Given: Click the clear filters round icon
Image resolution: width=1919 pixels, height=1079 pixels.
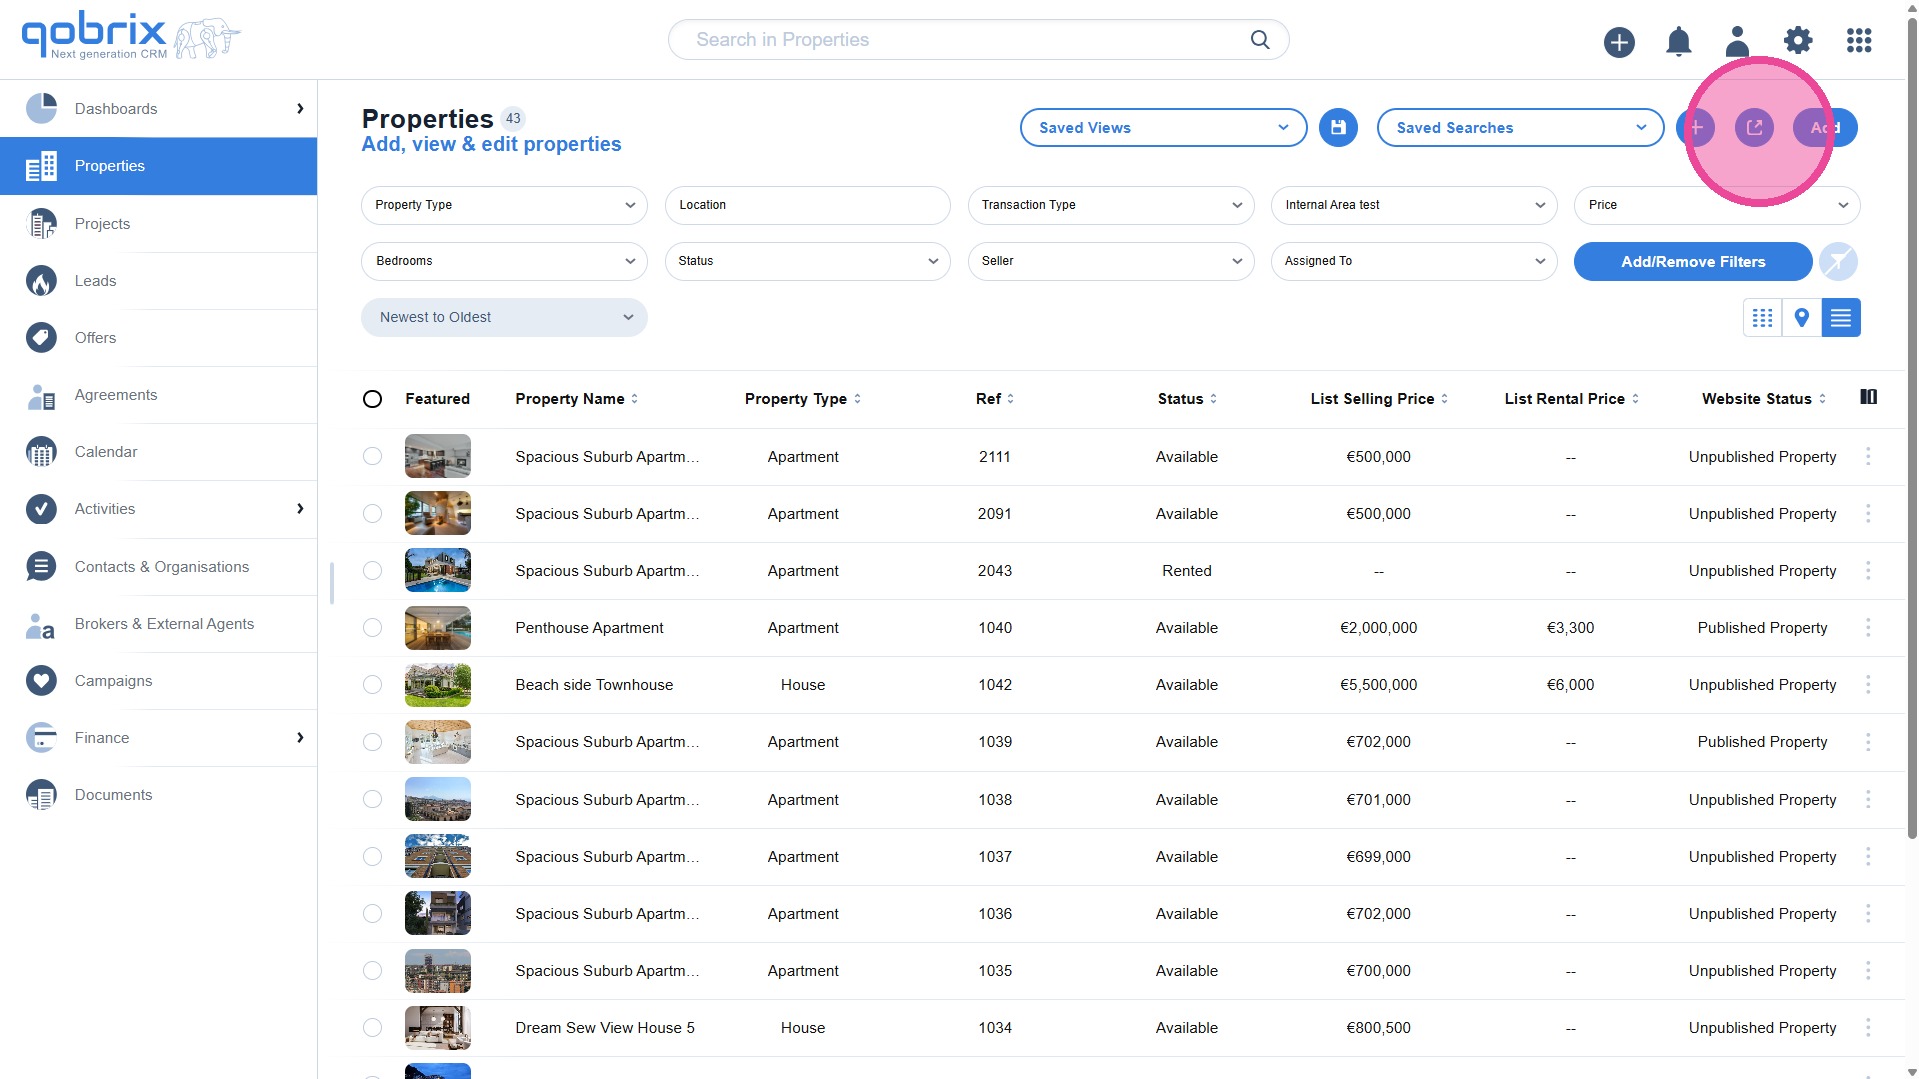Looking at the screenshot, I should point(1838,262).
